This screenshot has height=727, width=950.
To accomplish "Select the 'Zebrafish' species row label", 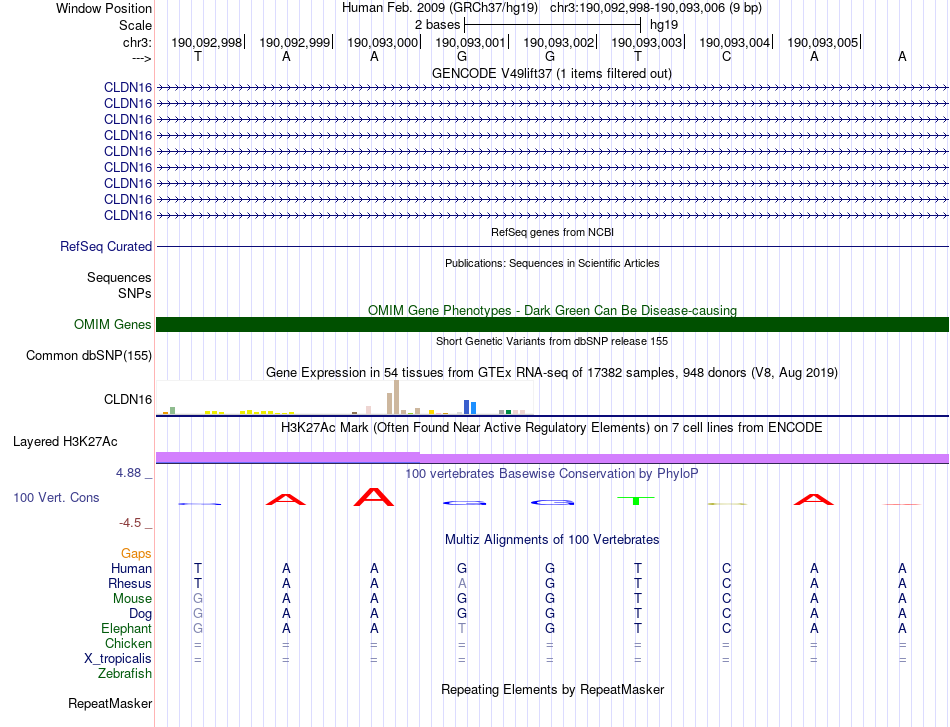I will coord(125,673).
